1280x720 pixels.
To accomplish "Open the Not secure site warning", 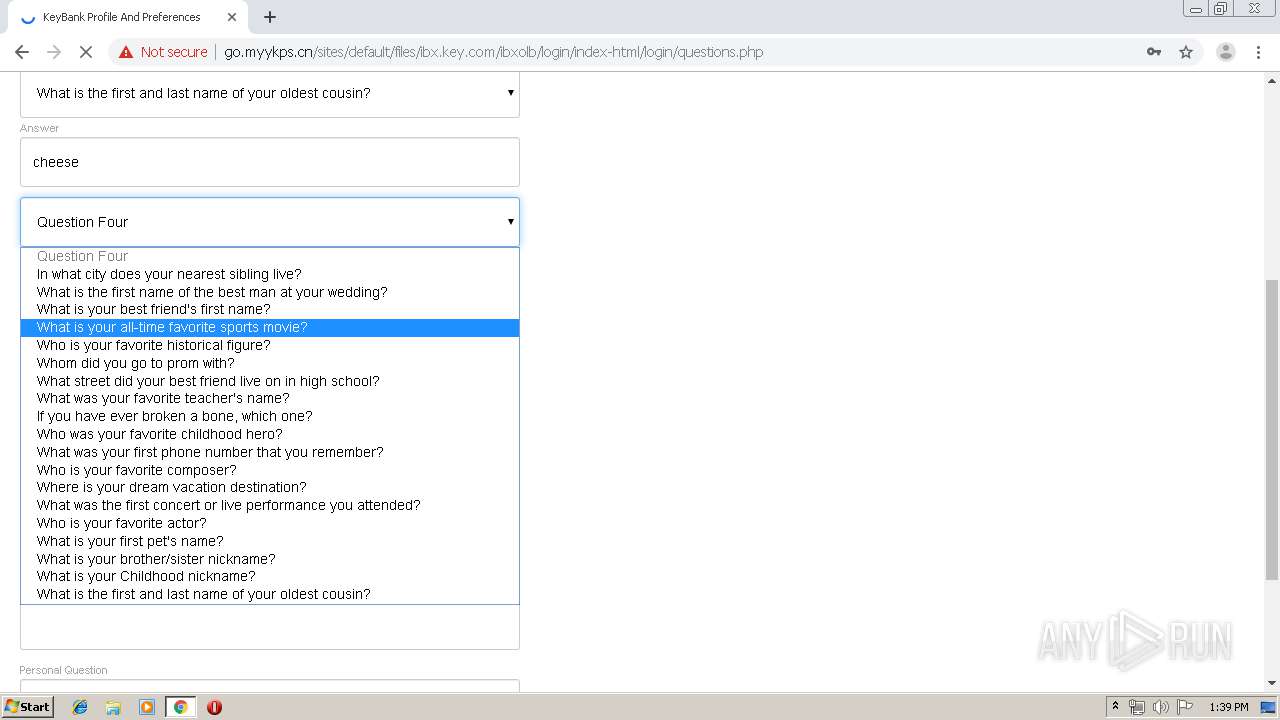I will point(163,52).
